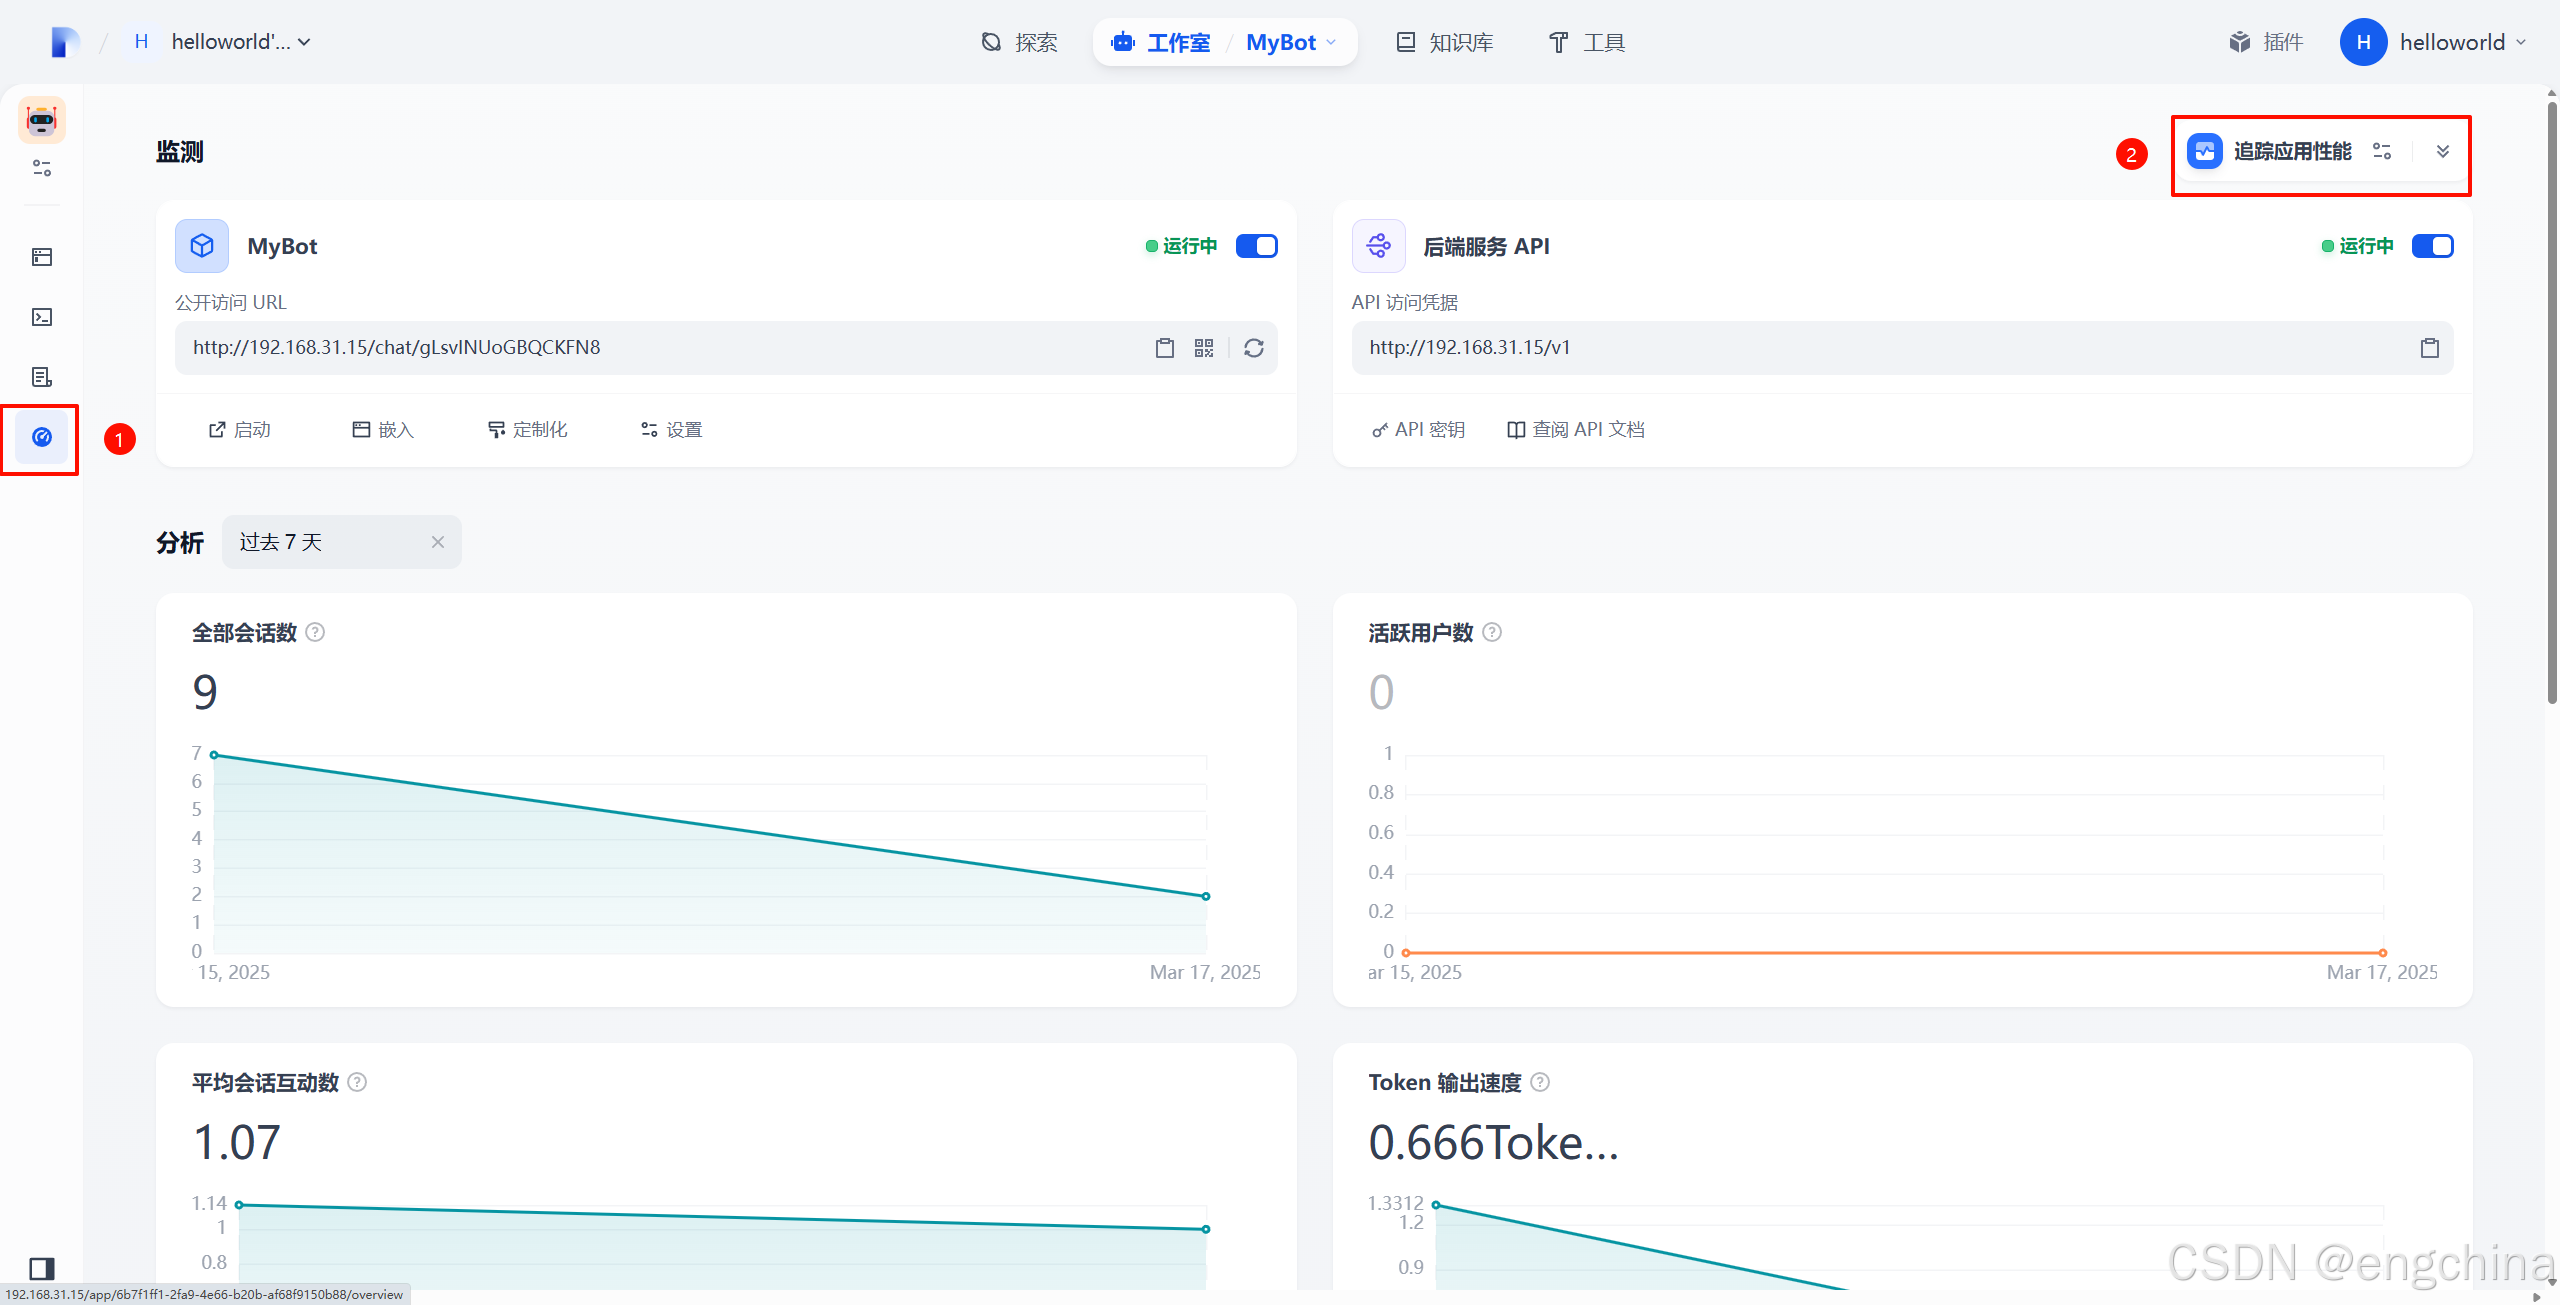
Task: Open the monitoring dashboard icon in sidebar
Action: click(41, 438)
